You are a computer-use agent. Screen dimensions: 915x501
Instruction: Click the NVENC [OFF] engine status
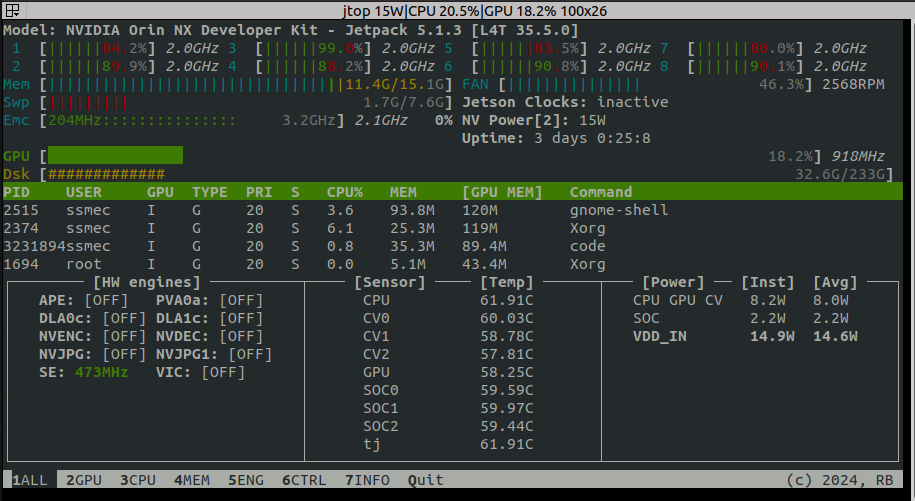(93, 337)
